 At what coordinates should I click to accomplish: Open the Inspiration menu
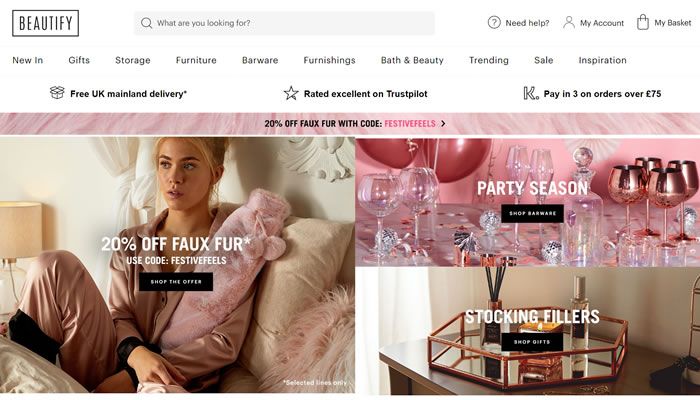click(x=602, y=60)
